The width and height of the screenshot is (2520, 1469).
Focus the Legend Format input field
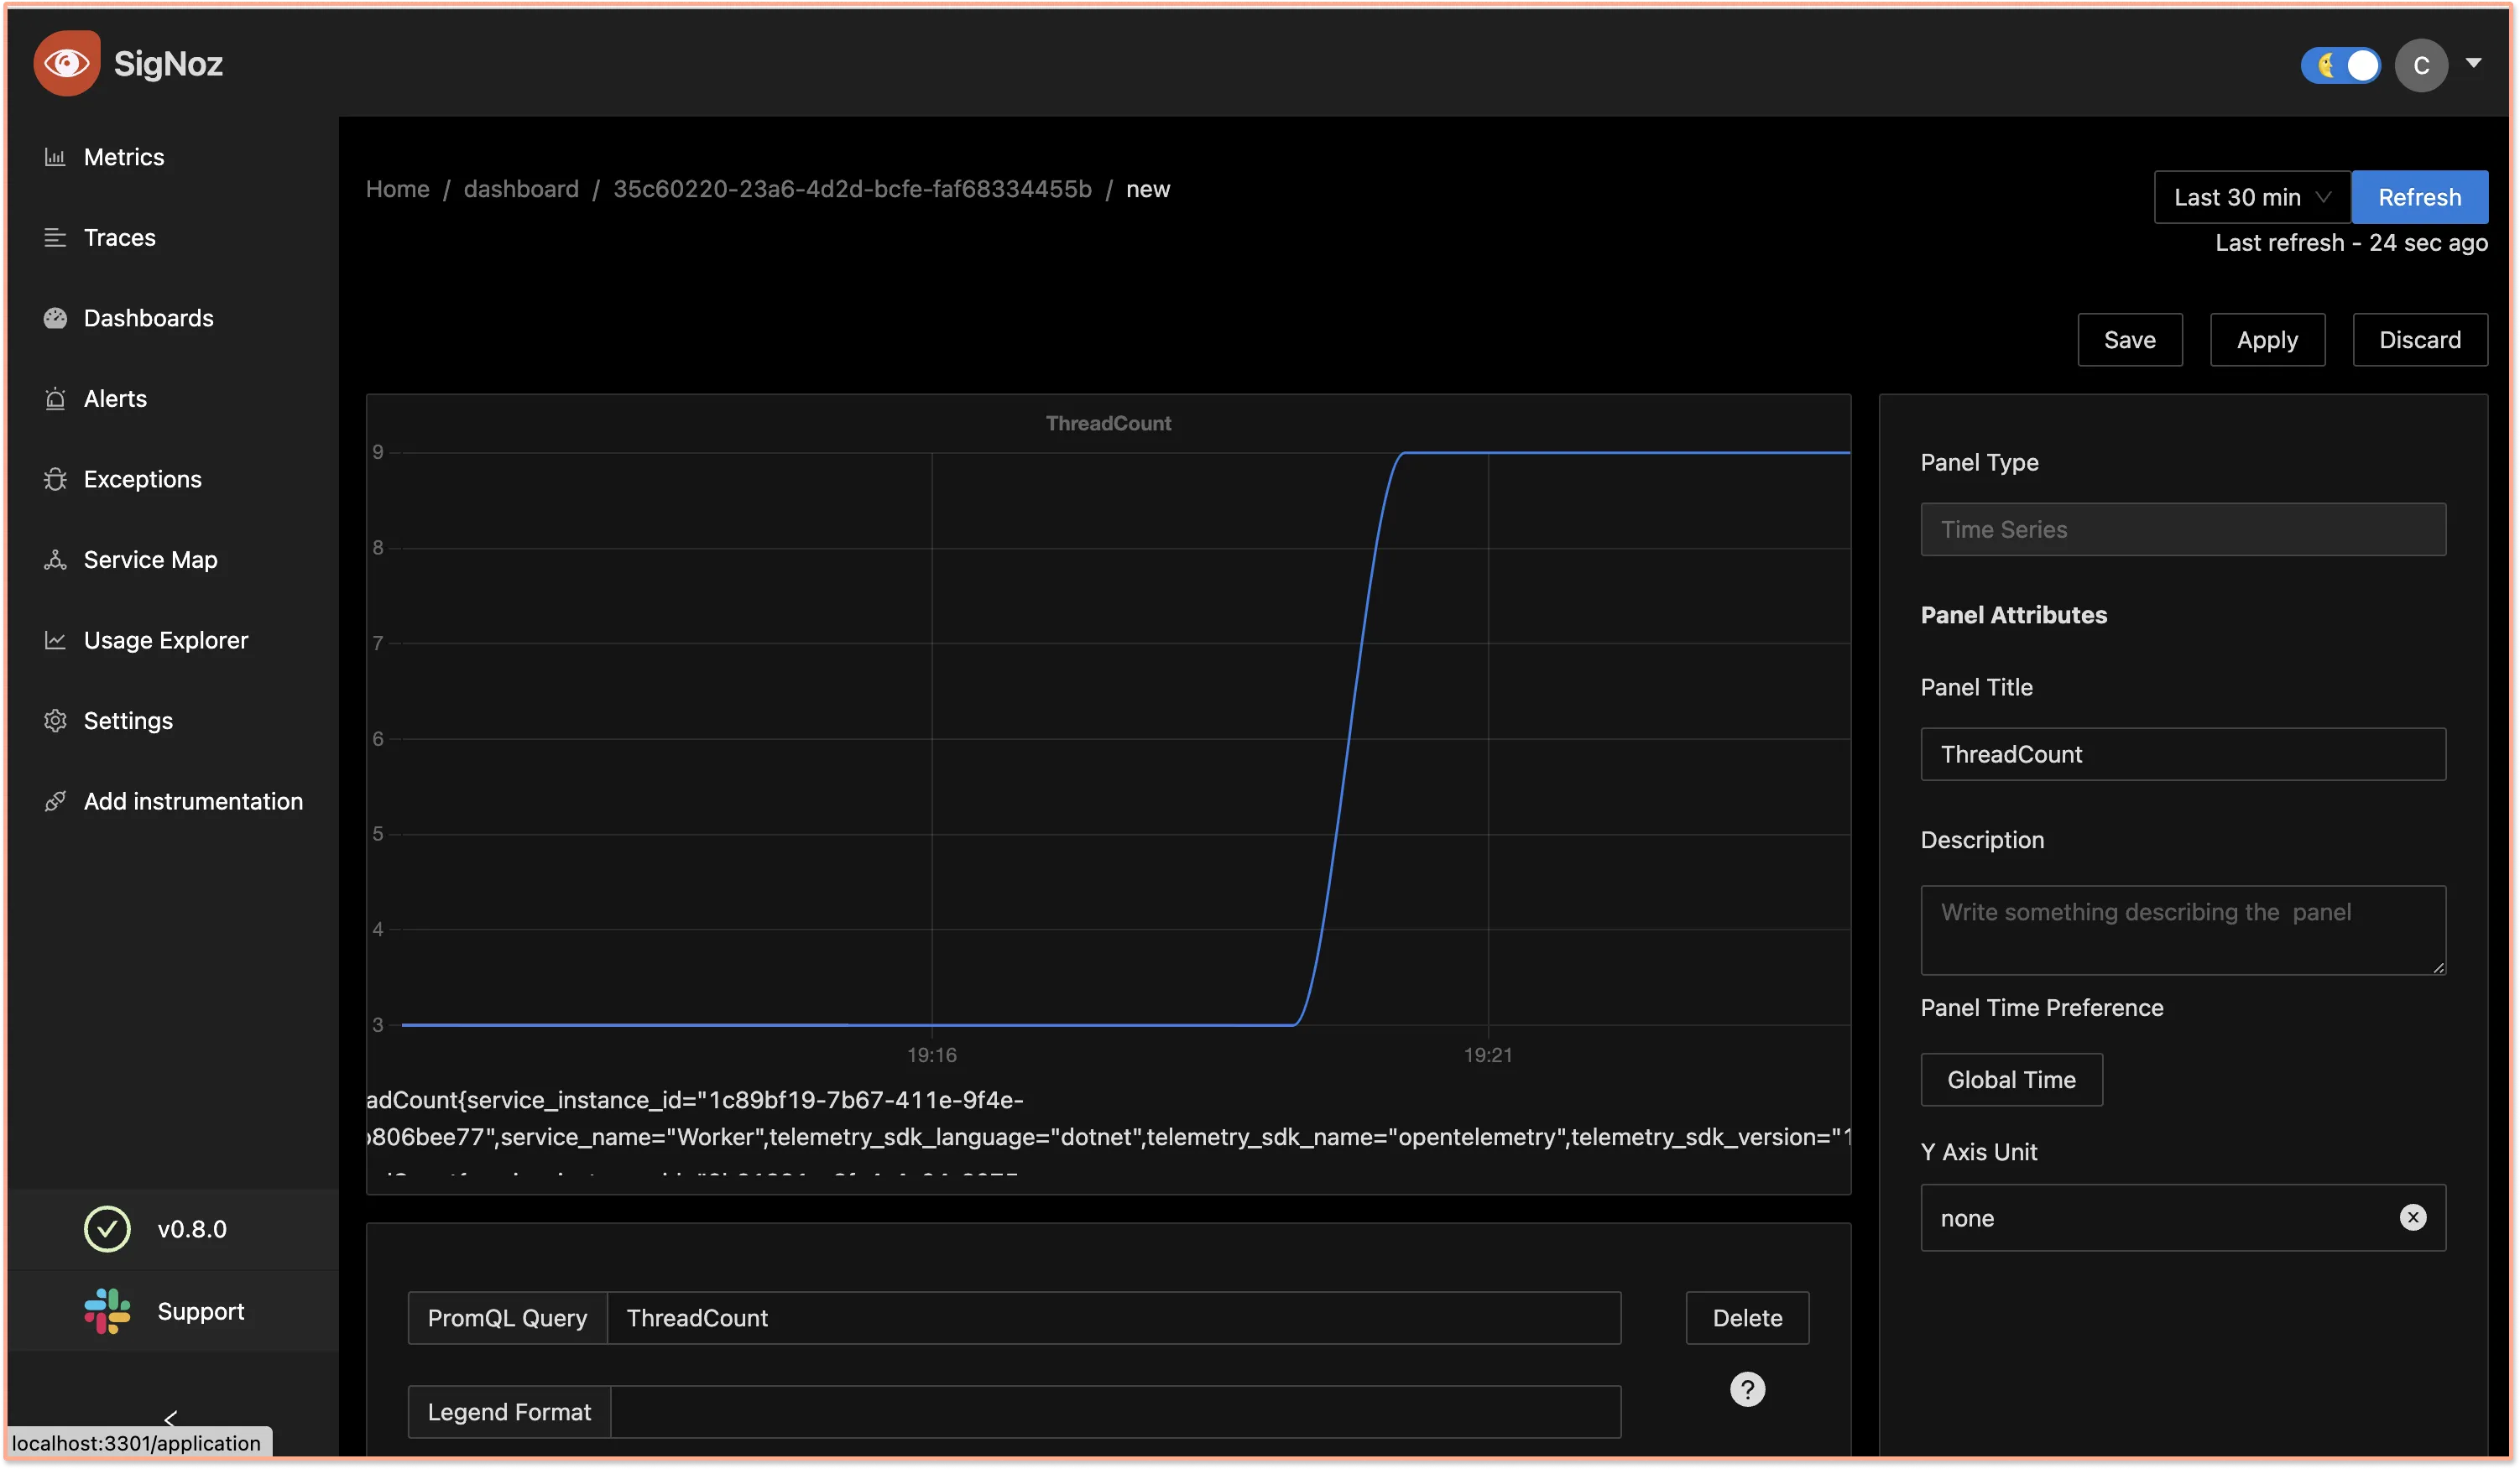click(x=1115, y=1412)
